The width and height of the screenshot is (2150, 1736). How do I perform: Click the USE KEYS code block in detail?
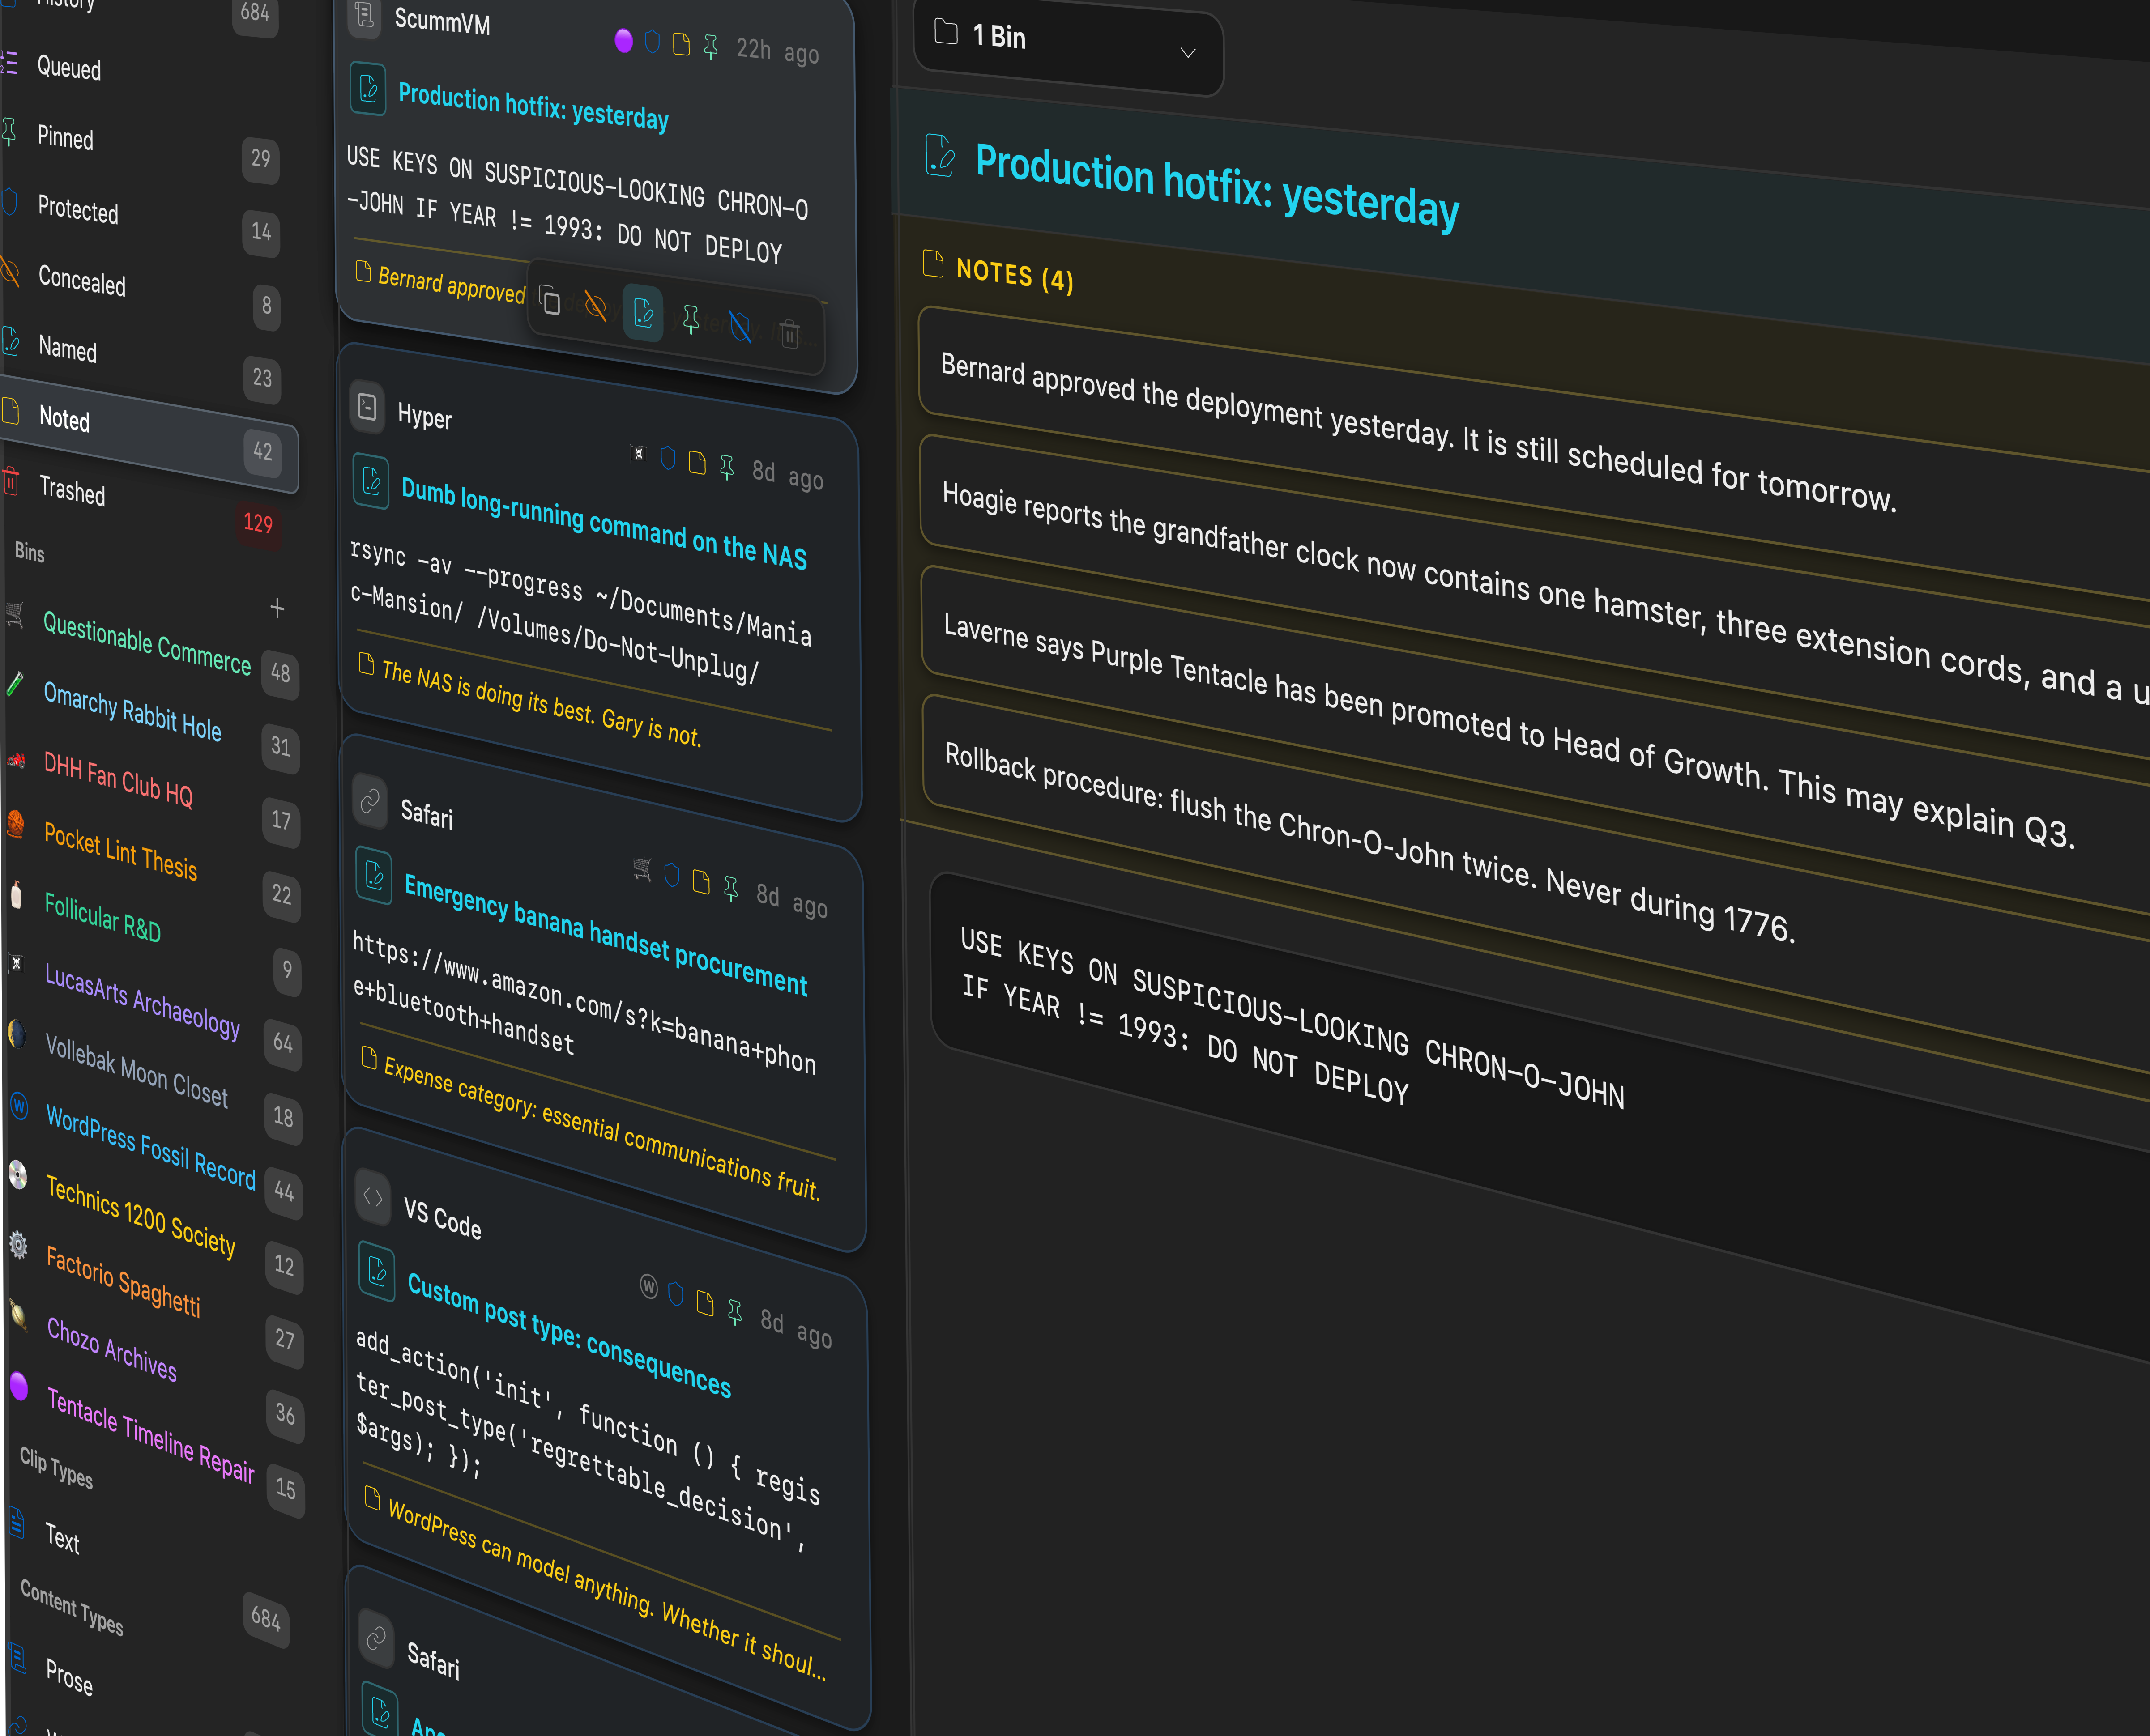click(x=1540, y=1110)
